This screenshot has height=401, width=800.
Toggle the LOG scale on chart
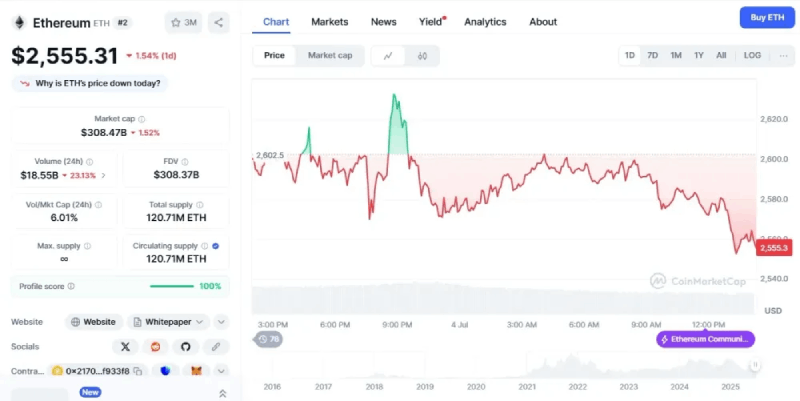tap(752, 56)
